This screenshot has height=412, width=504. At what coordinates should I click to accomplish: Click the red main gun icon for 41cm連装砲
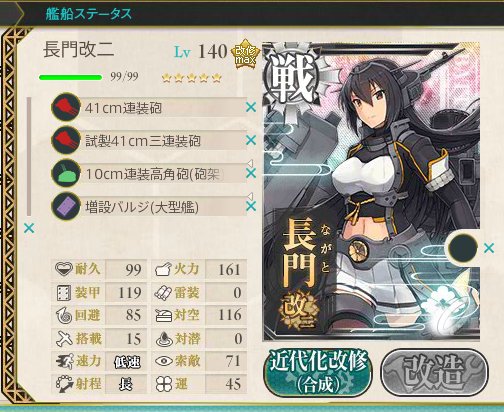66,107
